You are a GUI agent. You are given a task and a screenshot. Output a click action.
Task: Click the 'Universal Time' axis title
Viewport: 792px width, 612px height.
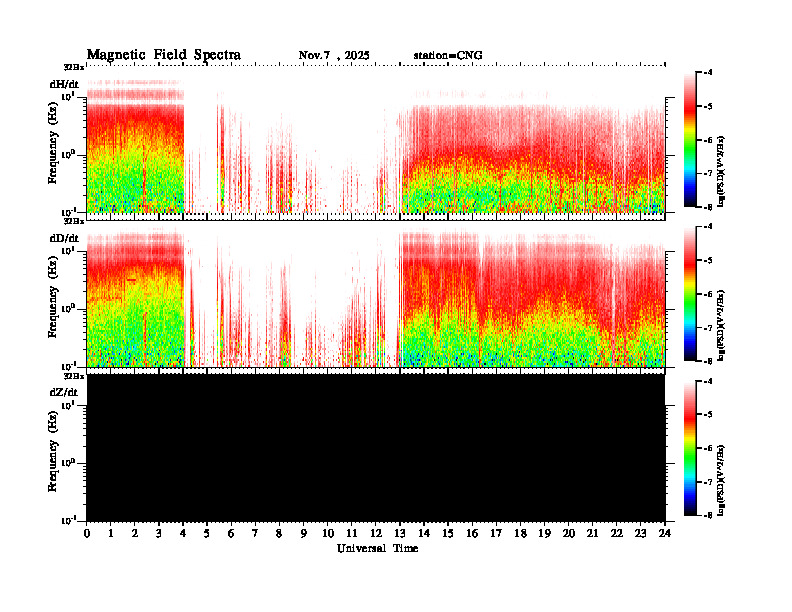(x=377, y=548)
